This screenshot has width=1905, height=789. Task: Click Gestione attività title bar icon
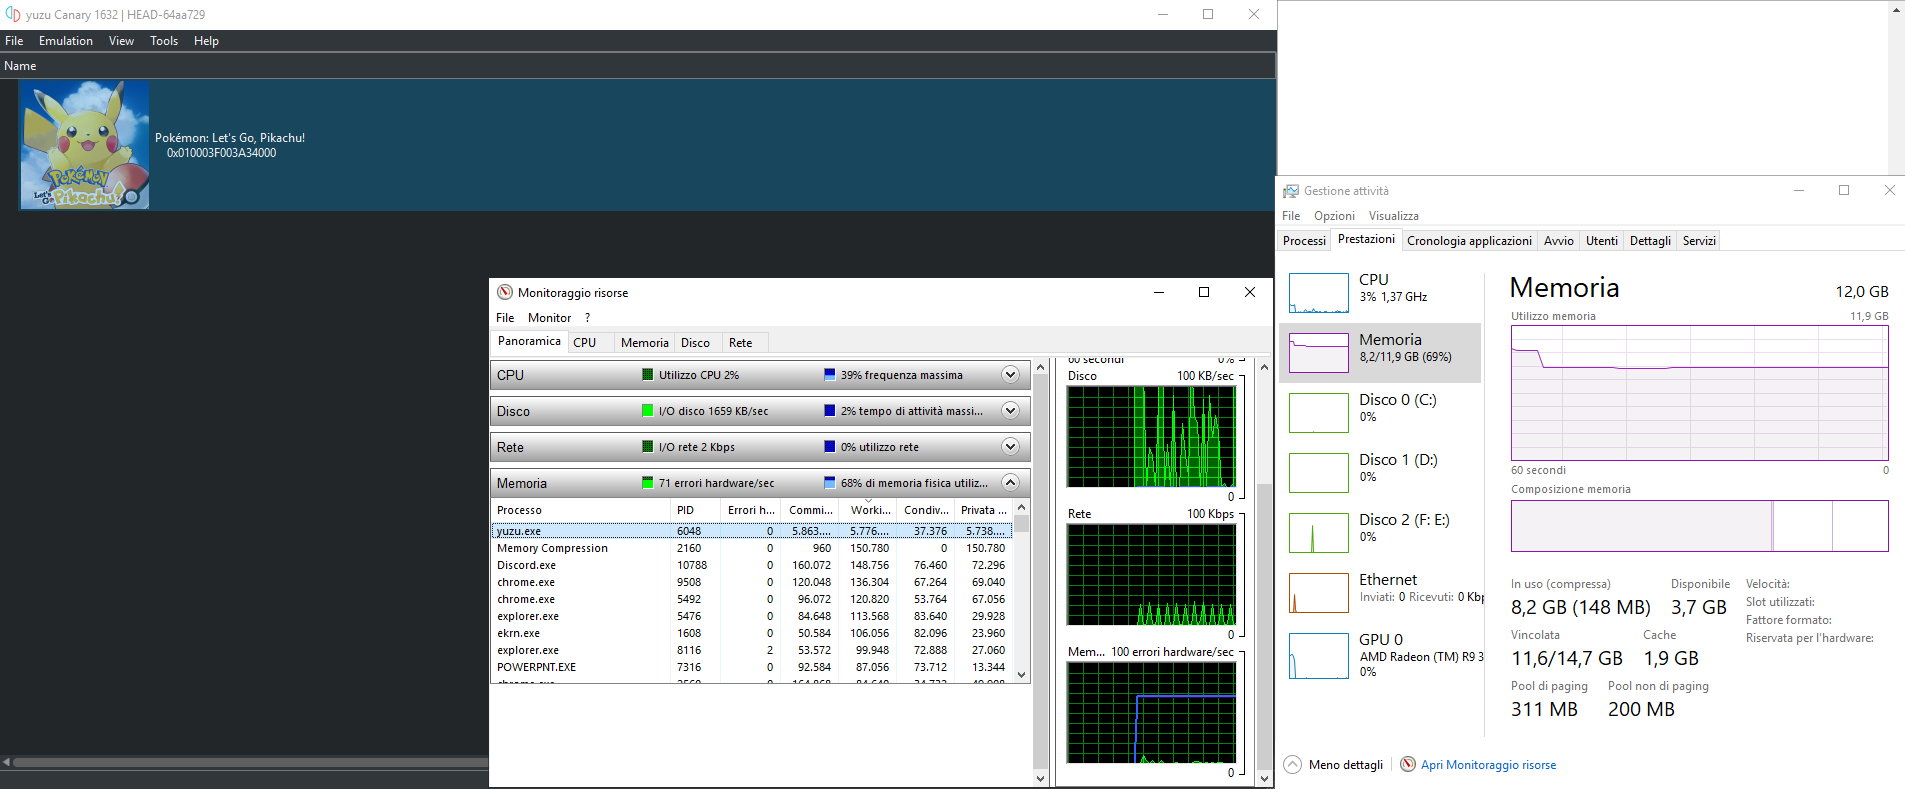pyautogui.click(x=1291, y=191)
